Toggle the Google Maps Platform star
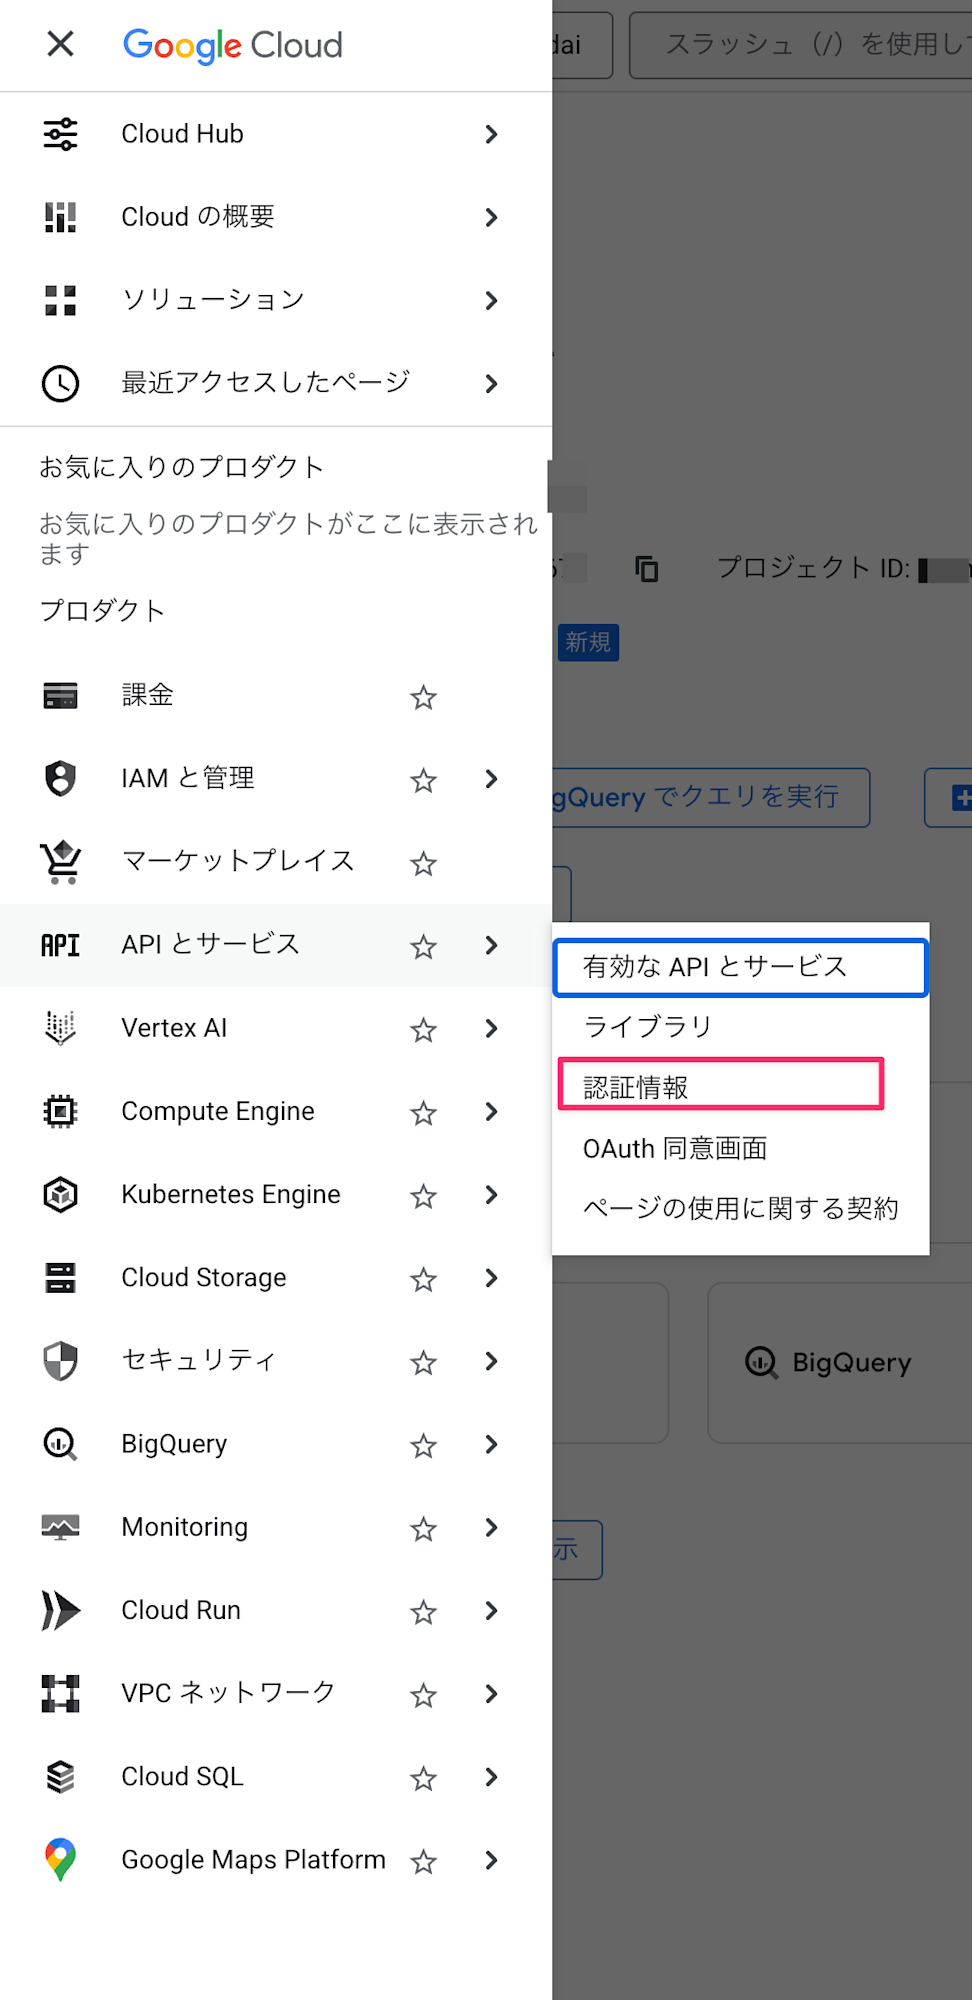Viewport: 972px width, 2000px height. tap(424, 1861)
